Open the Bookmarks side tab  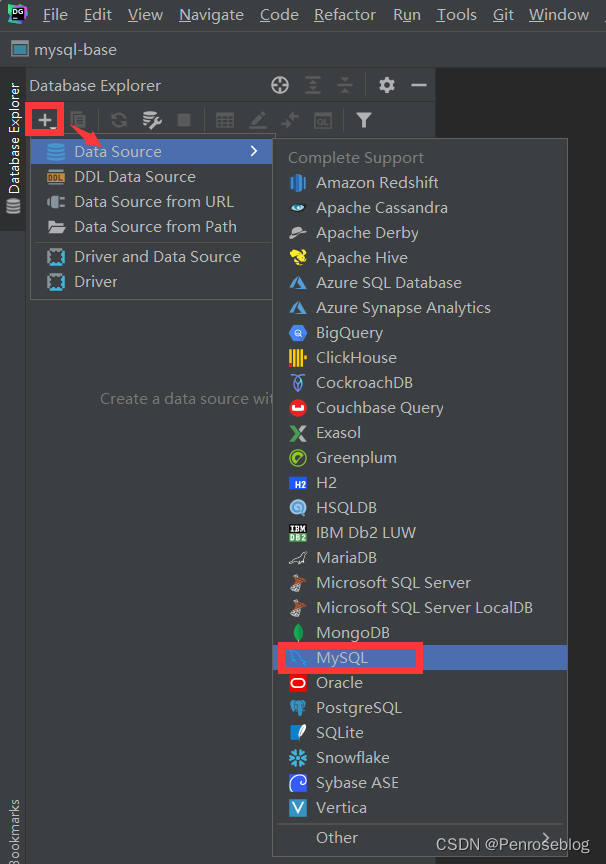pyautogui.click(x=13, y=831)
